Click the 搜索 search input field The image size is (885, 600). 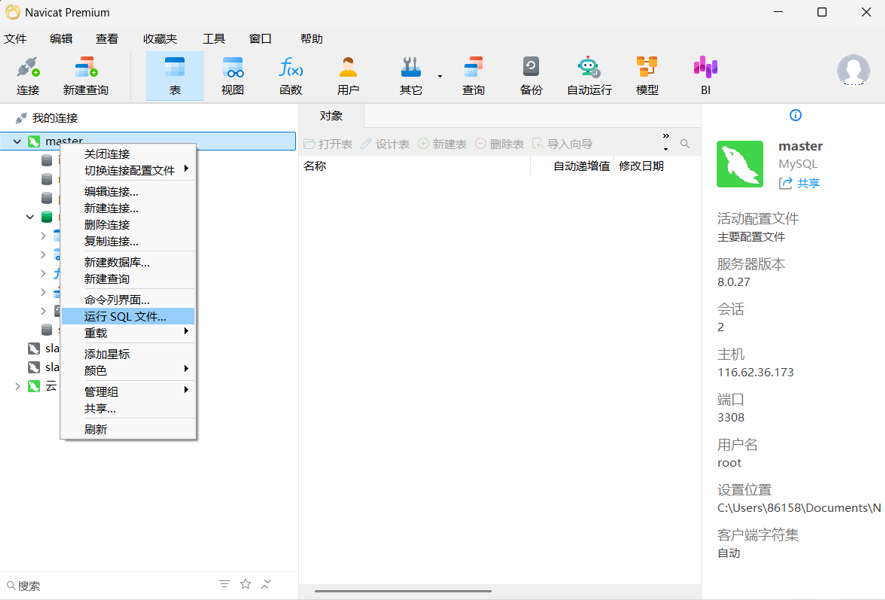[110, 585]
